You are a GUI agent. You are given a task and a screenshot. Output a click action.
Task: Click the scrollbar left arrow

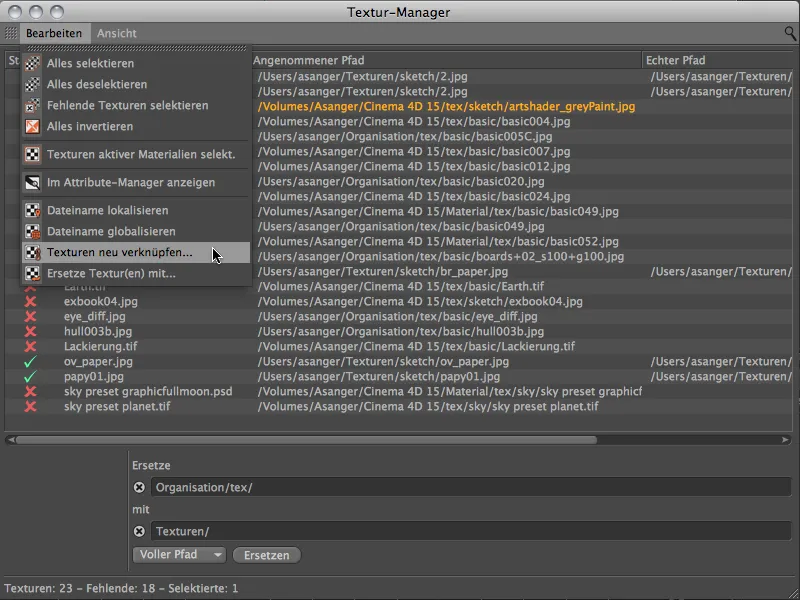[x=10, y=440]
